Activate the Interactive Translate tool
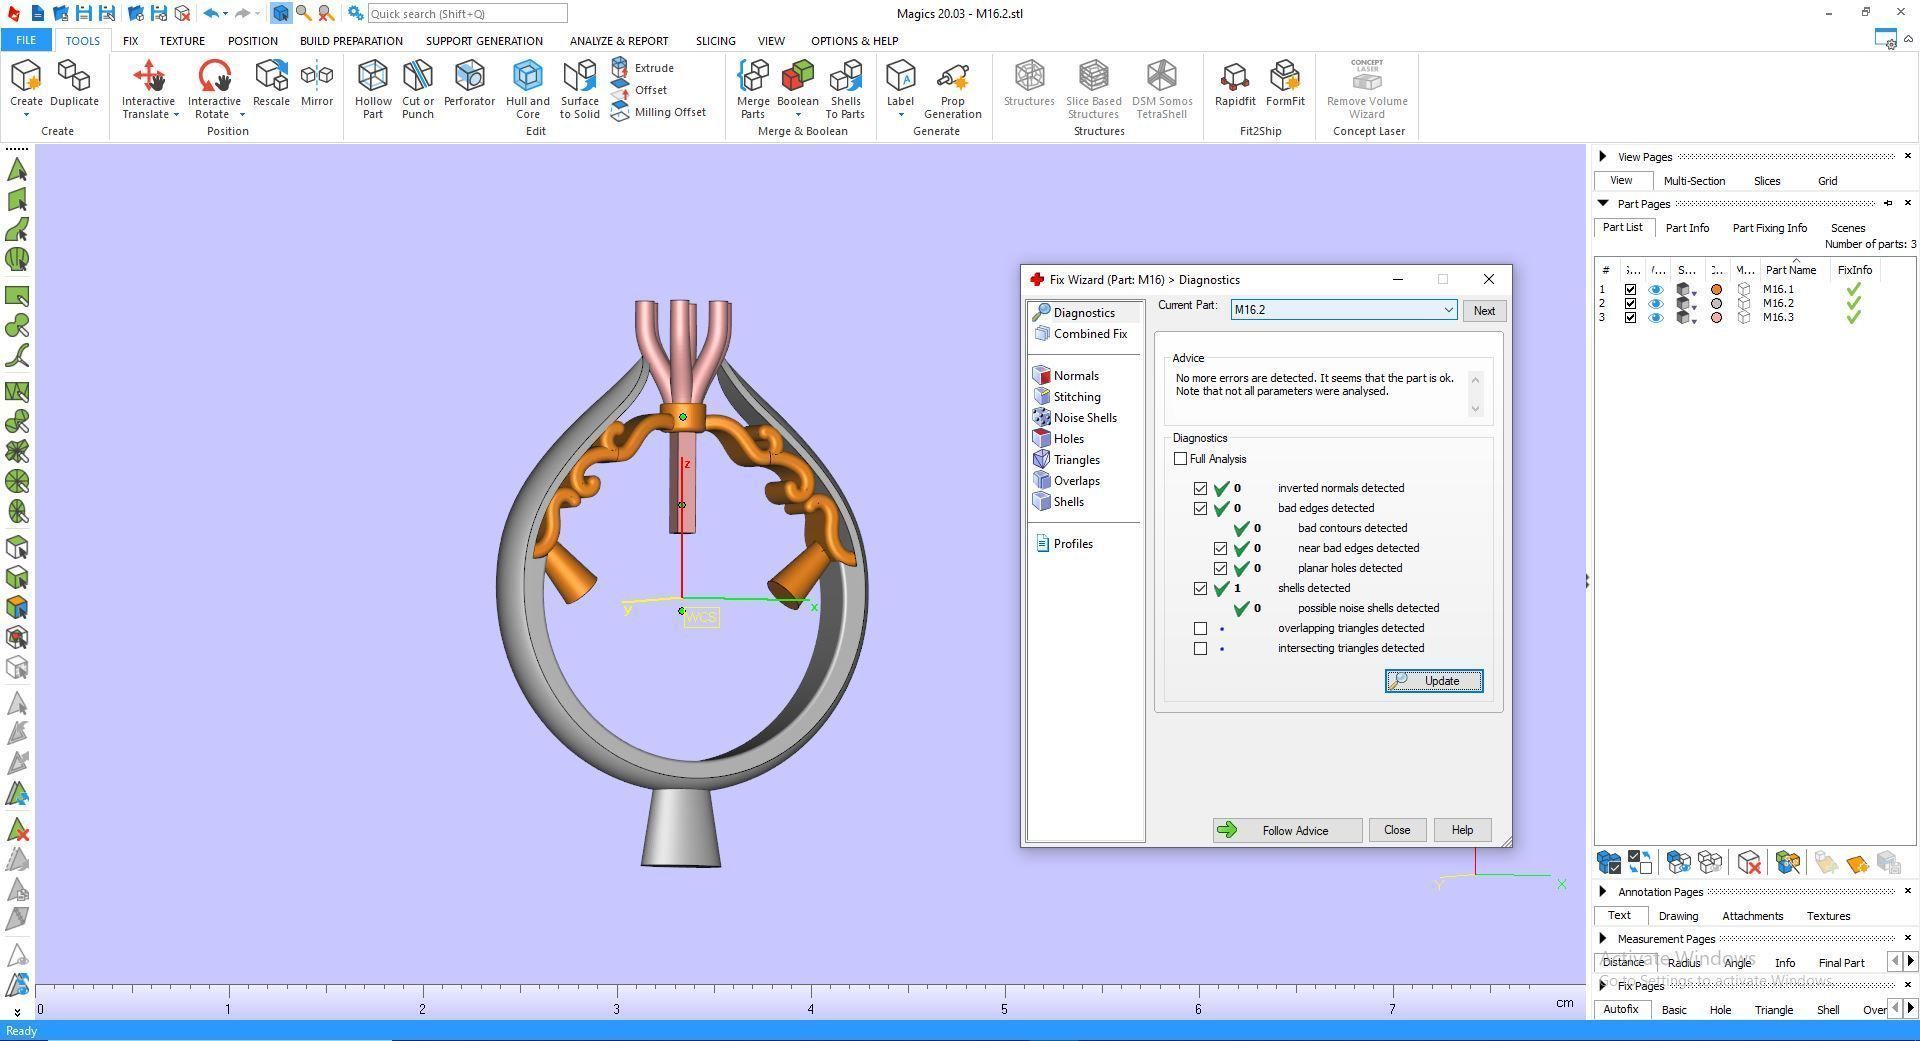This screenshot has height=1041, width=1920. click(x=148, y=82)
